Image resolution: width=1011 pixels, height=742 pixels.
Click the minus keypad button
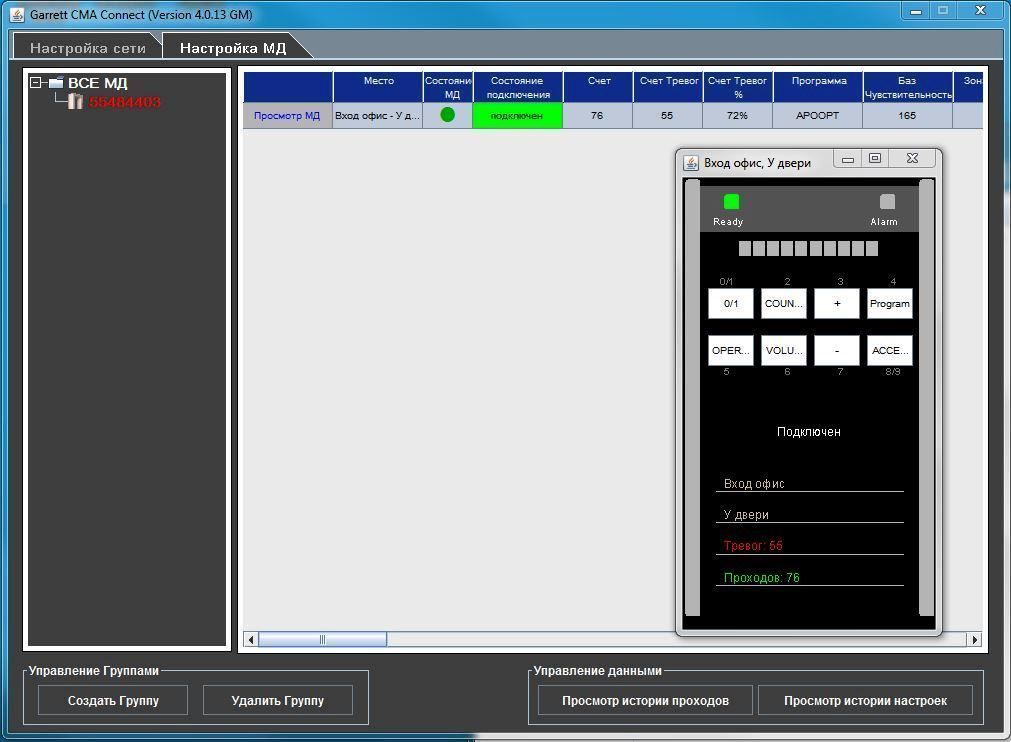[837, 351]
